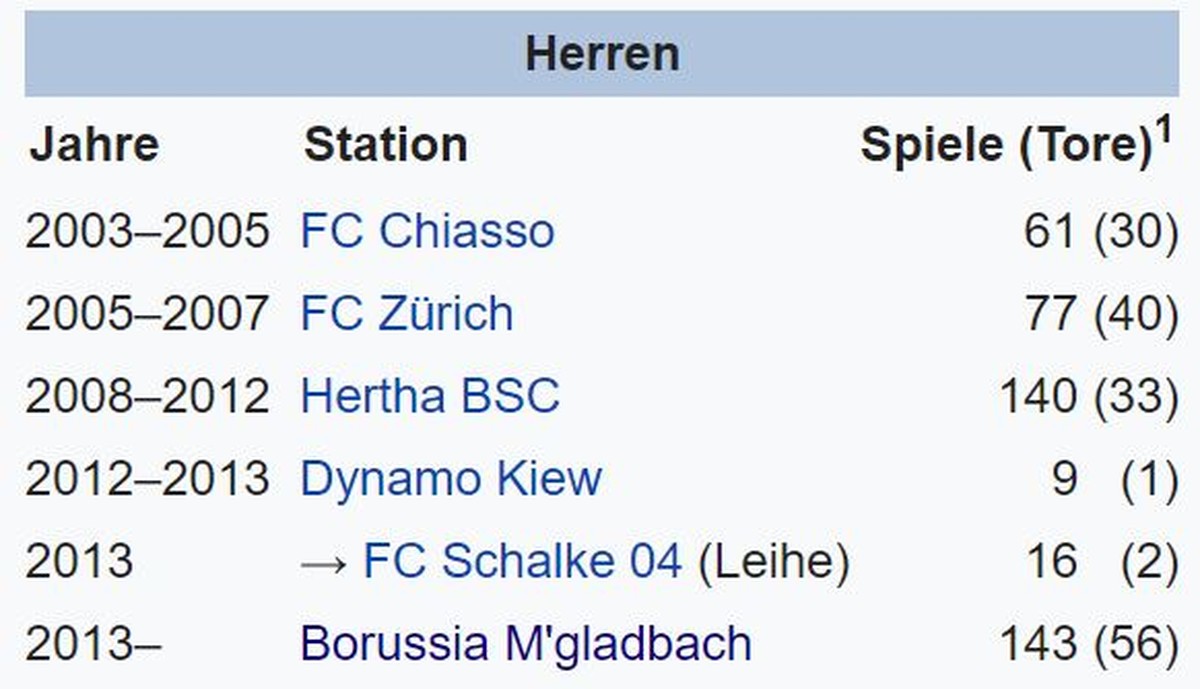
Task: Follow the Hertha BSC link
Action: tap(430, 397)
